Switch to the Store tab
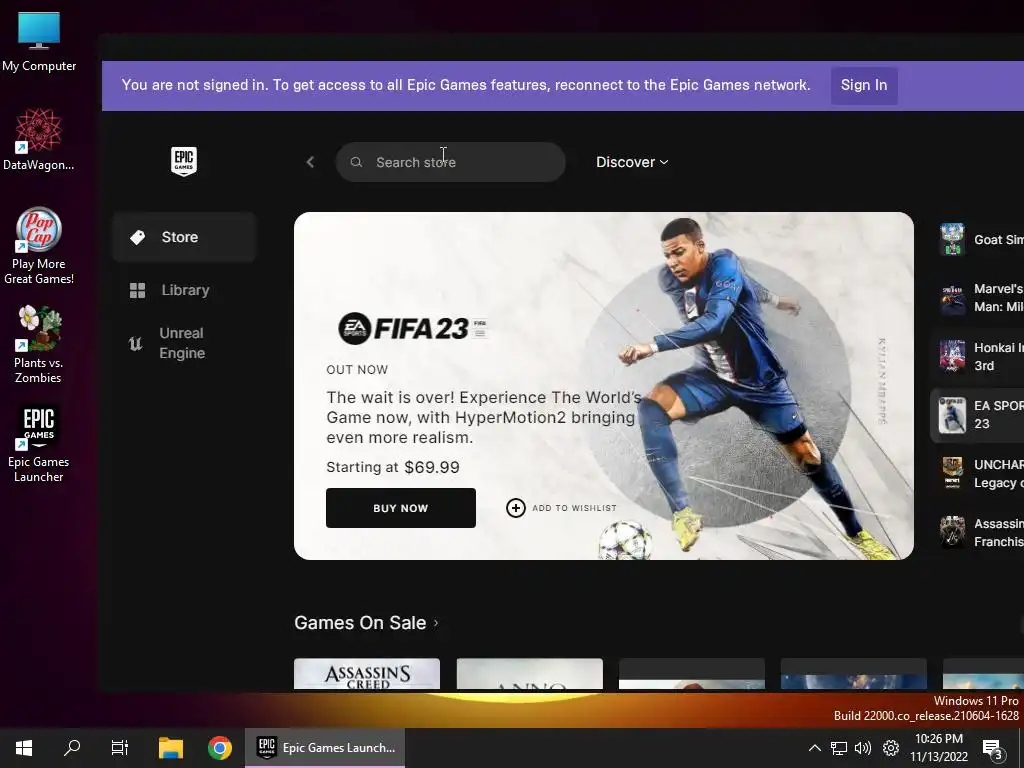Viewport: 1024px width, 768px height. click(x=184, y=237)
